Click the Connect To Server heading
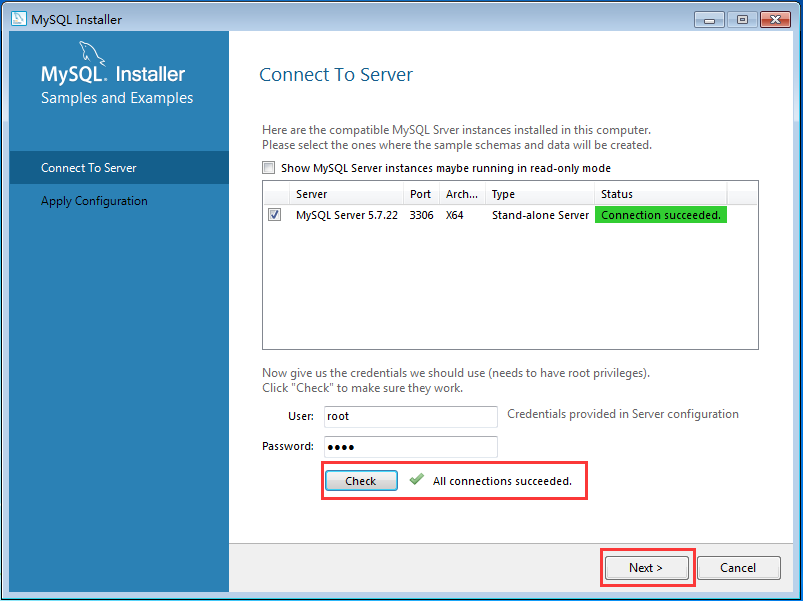 pyautogui.click(x=336, y=75)
